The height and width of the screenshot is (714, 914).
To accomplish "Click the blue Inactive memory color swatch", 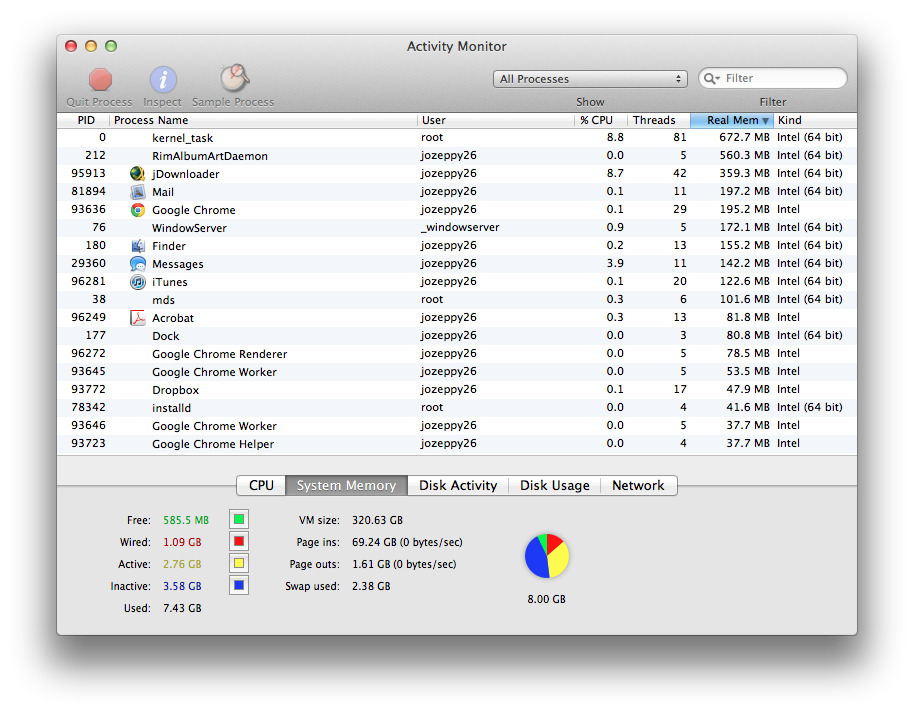I will point(239,585).
